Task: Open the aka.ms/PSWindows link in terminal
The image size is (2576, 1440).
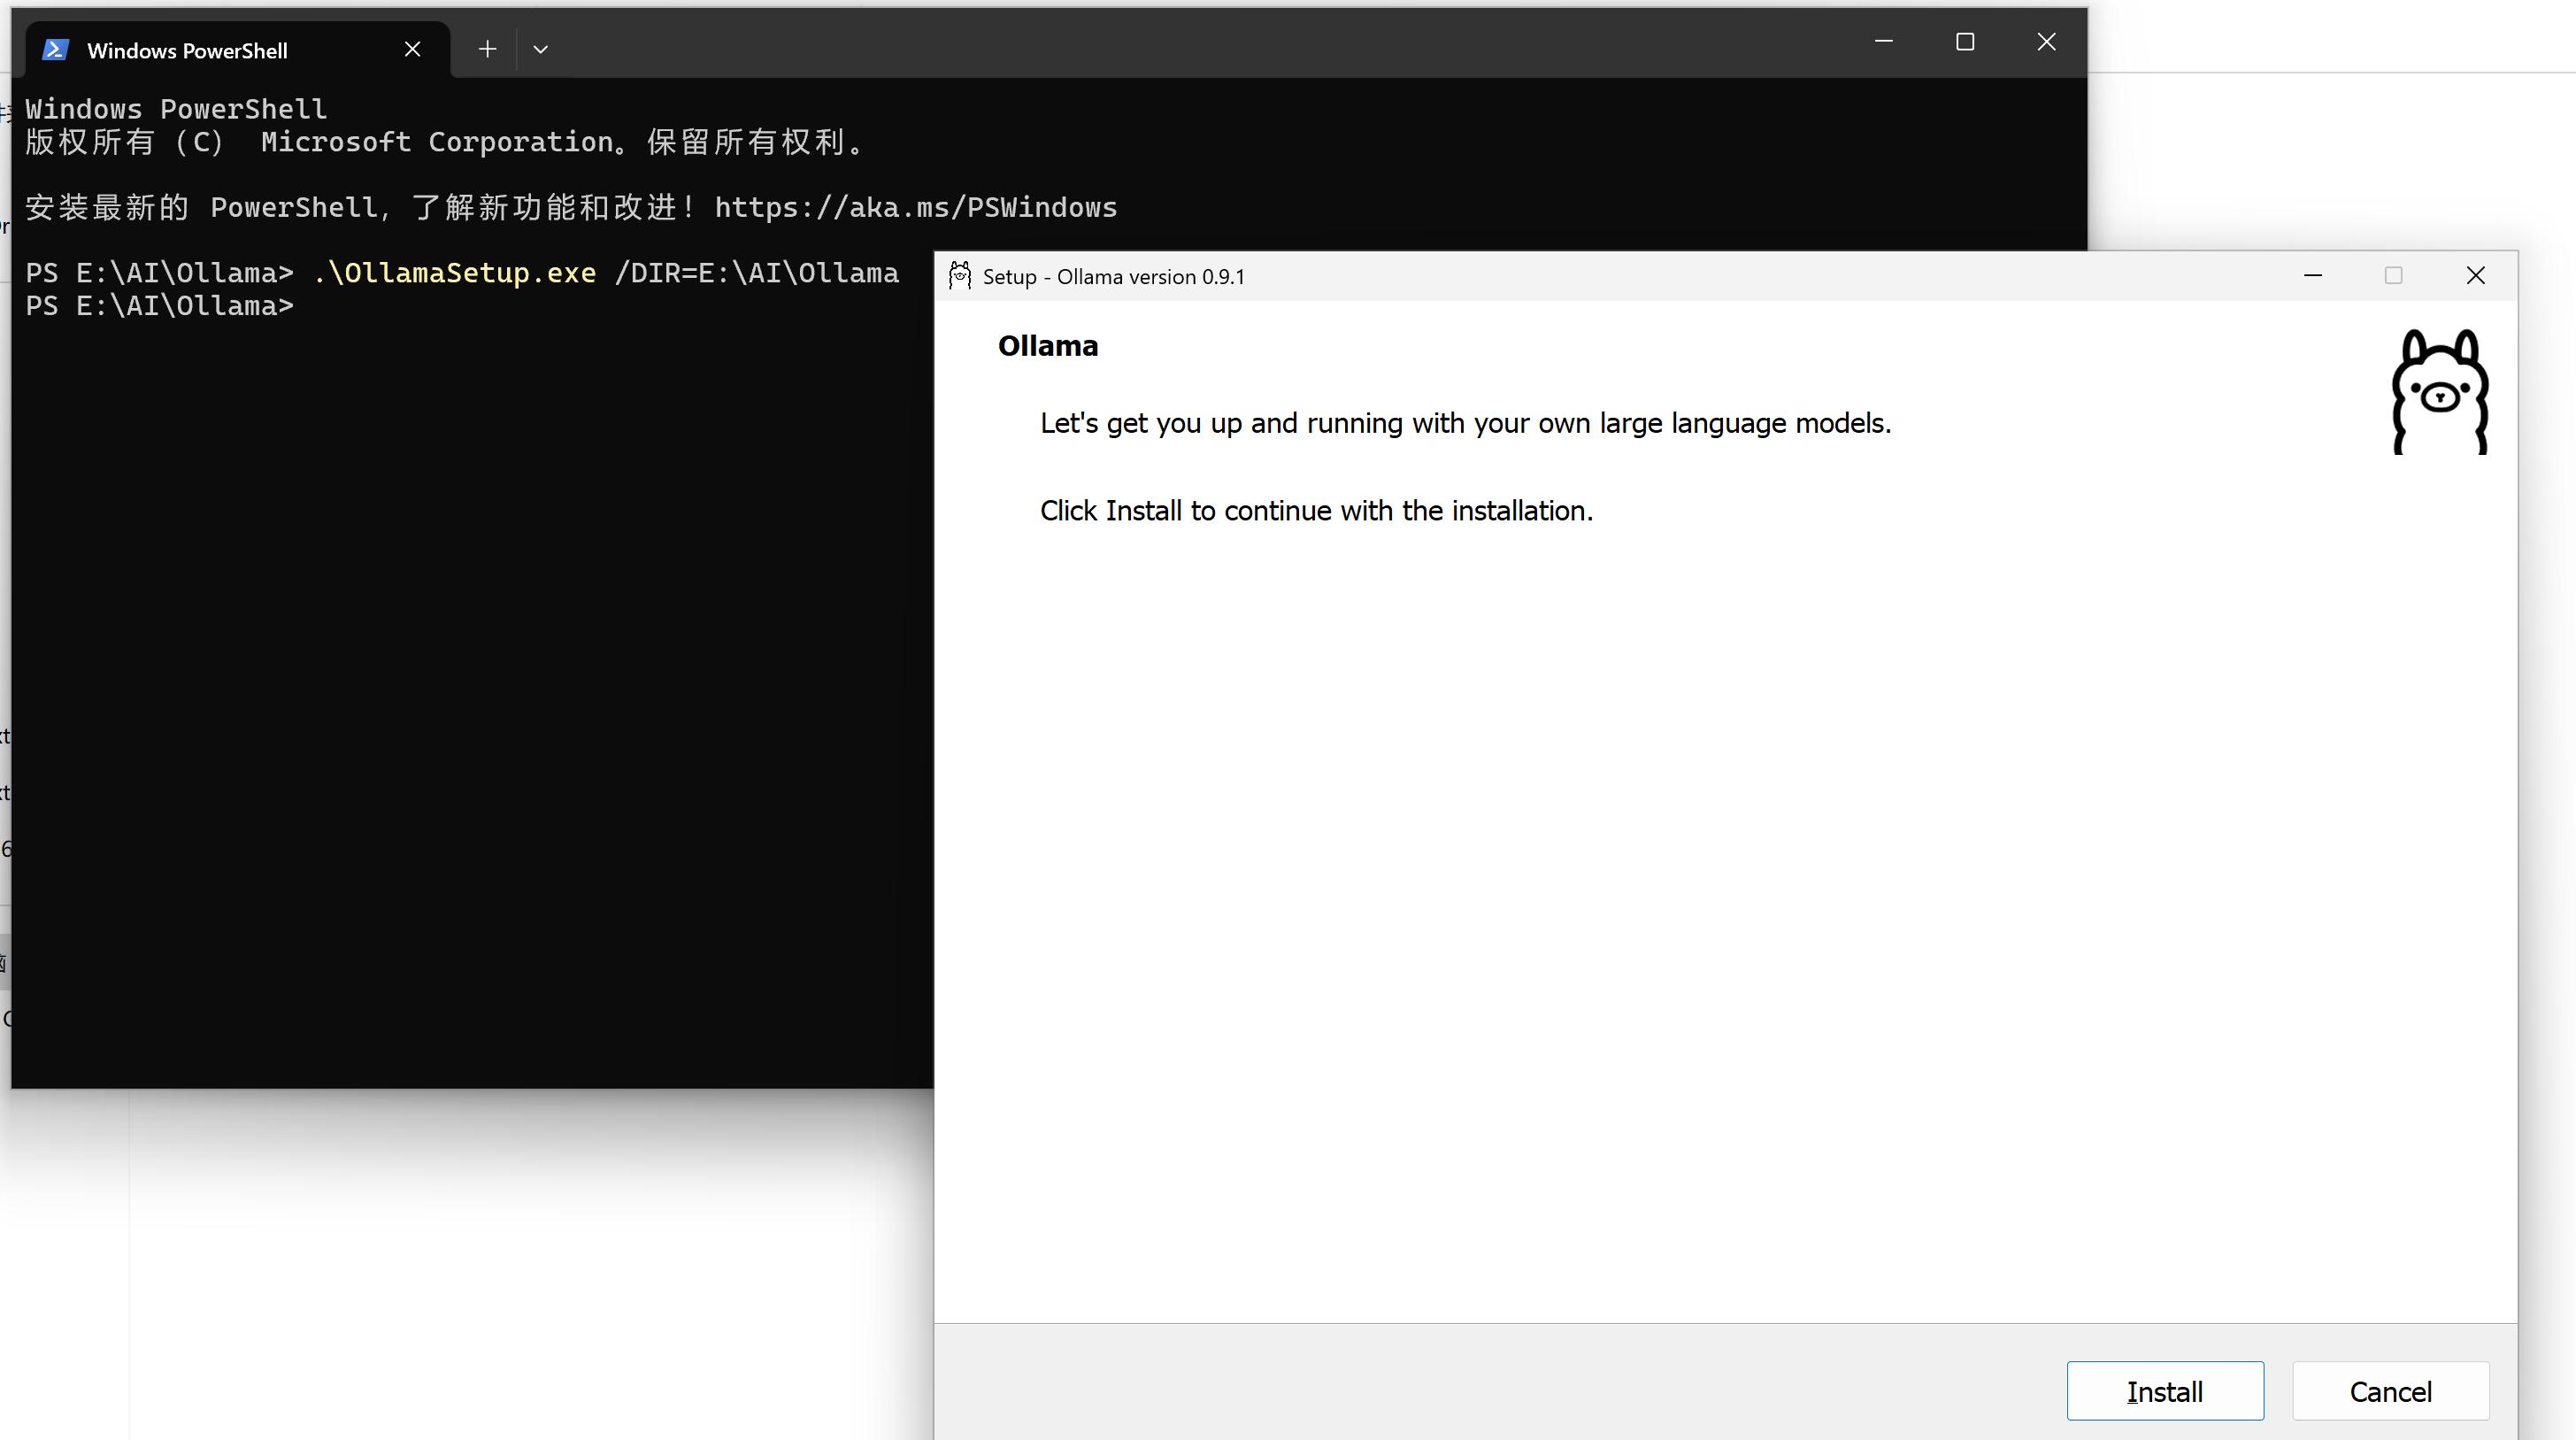Action: (x=915, y=208)
